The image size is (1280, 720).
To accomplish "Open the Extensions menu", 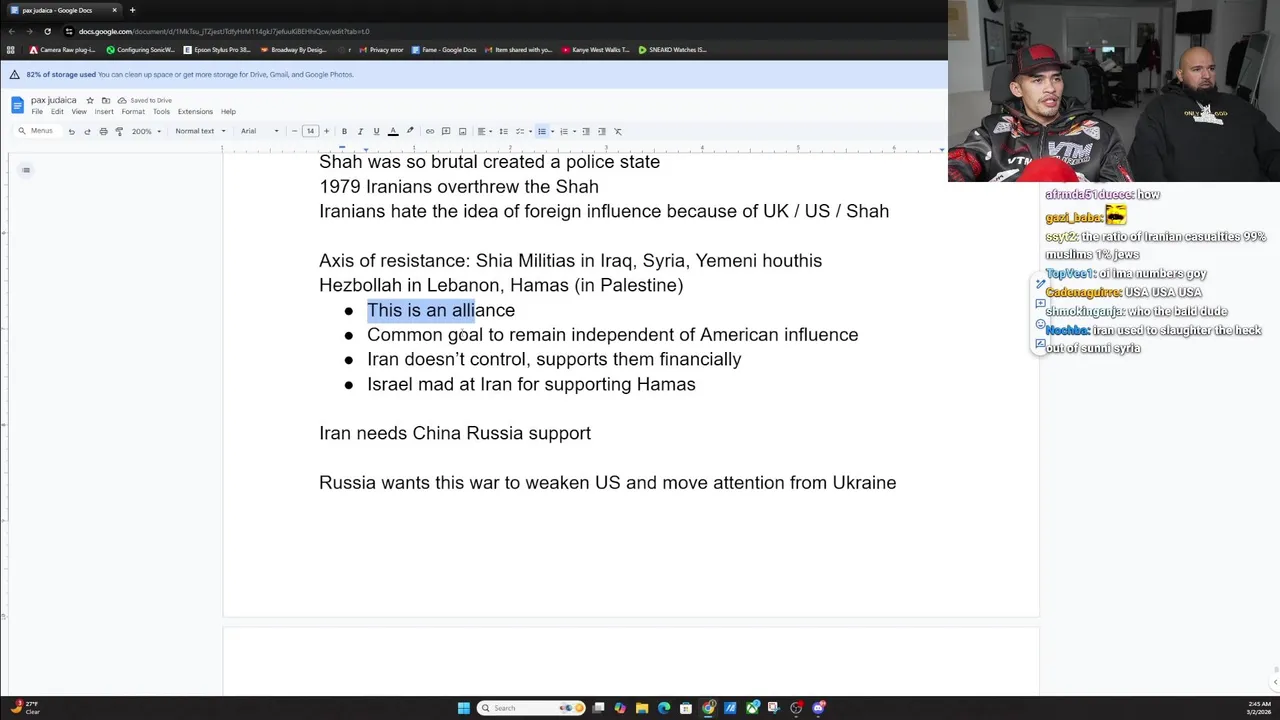I will (195, 112).
